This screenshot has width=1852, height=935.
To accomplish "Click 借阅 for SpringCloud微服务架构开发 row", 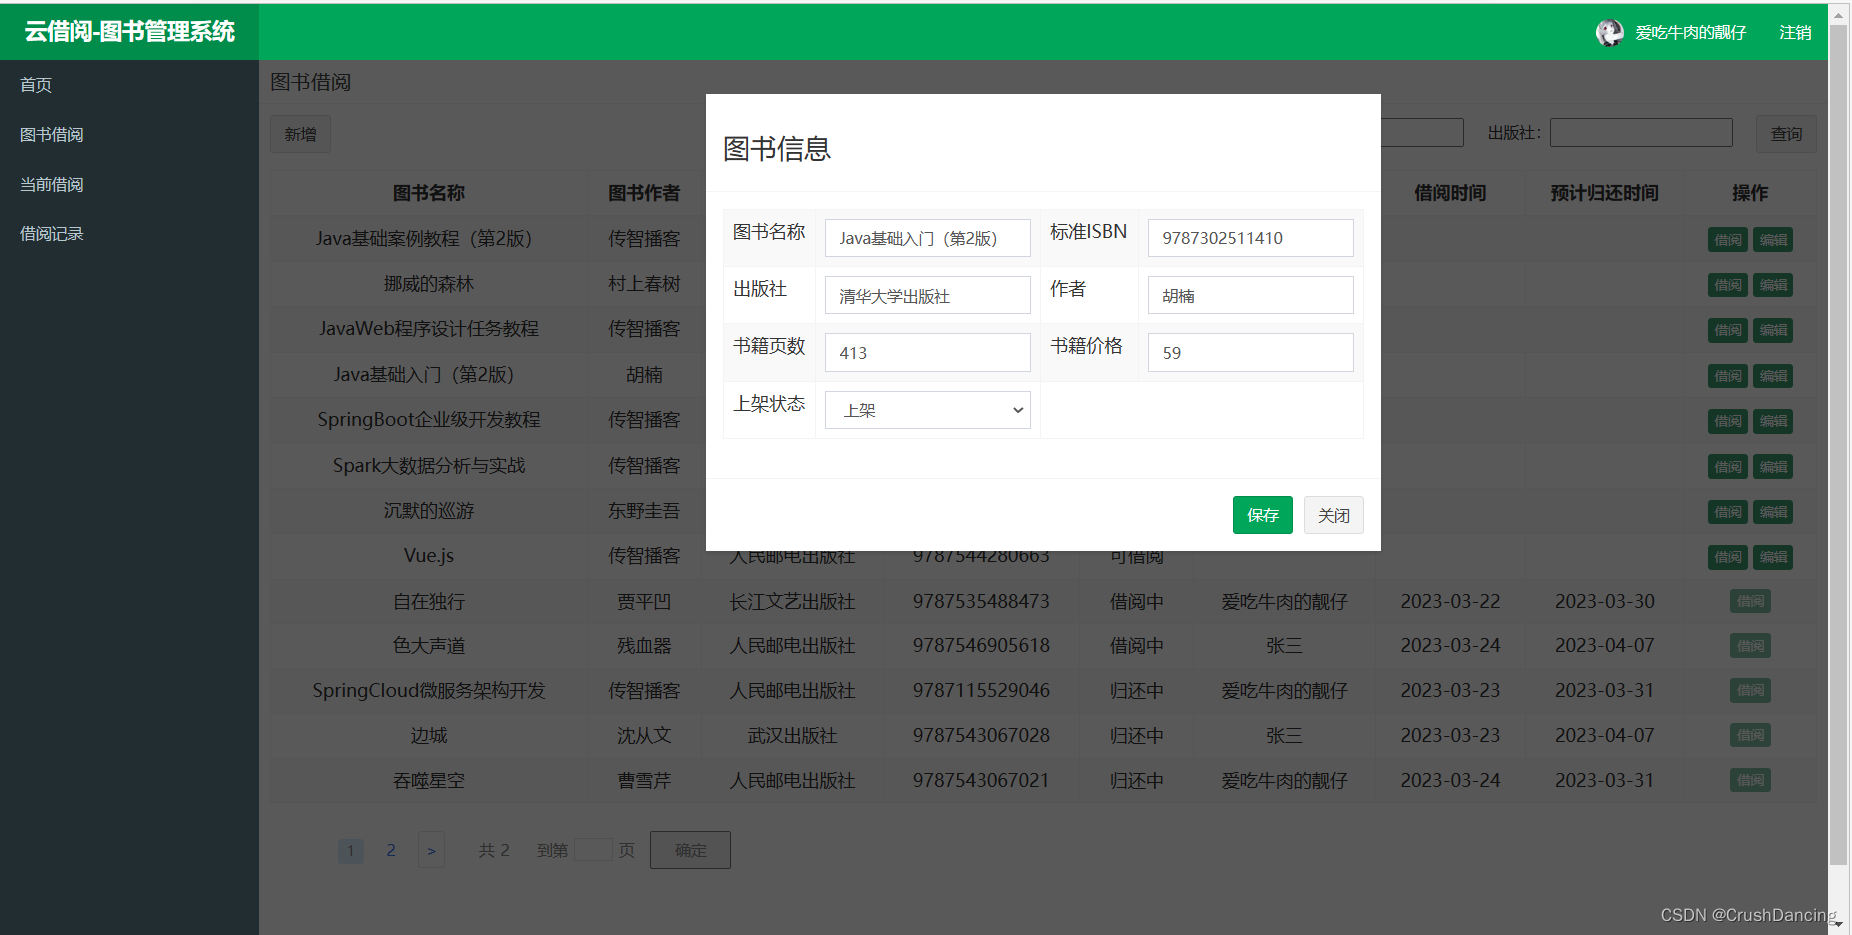I will pos(1750,690).
